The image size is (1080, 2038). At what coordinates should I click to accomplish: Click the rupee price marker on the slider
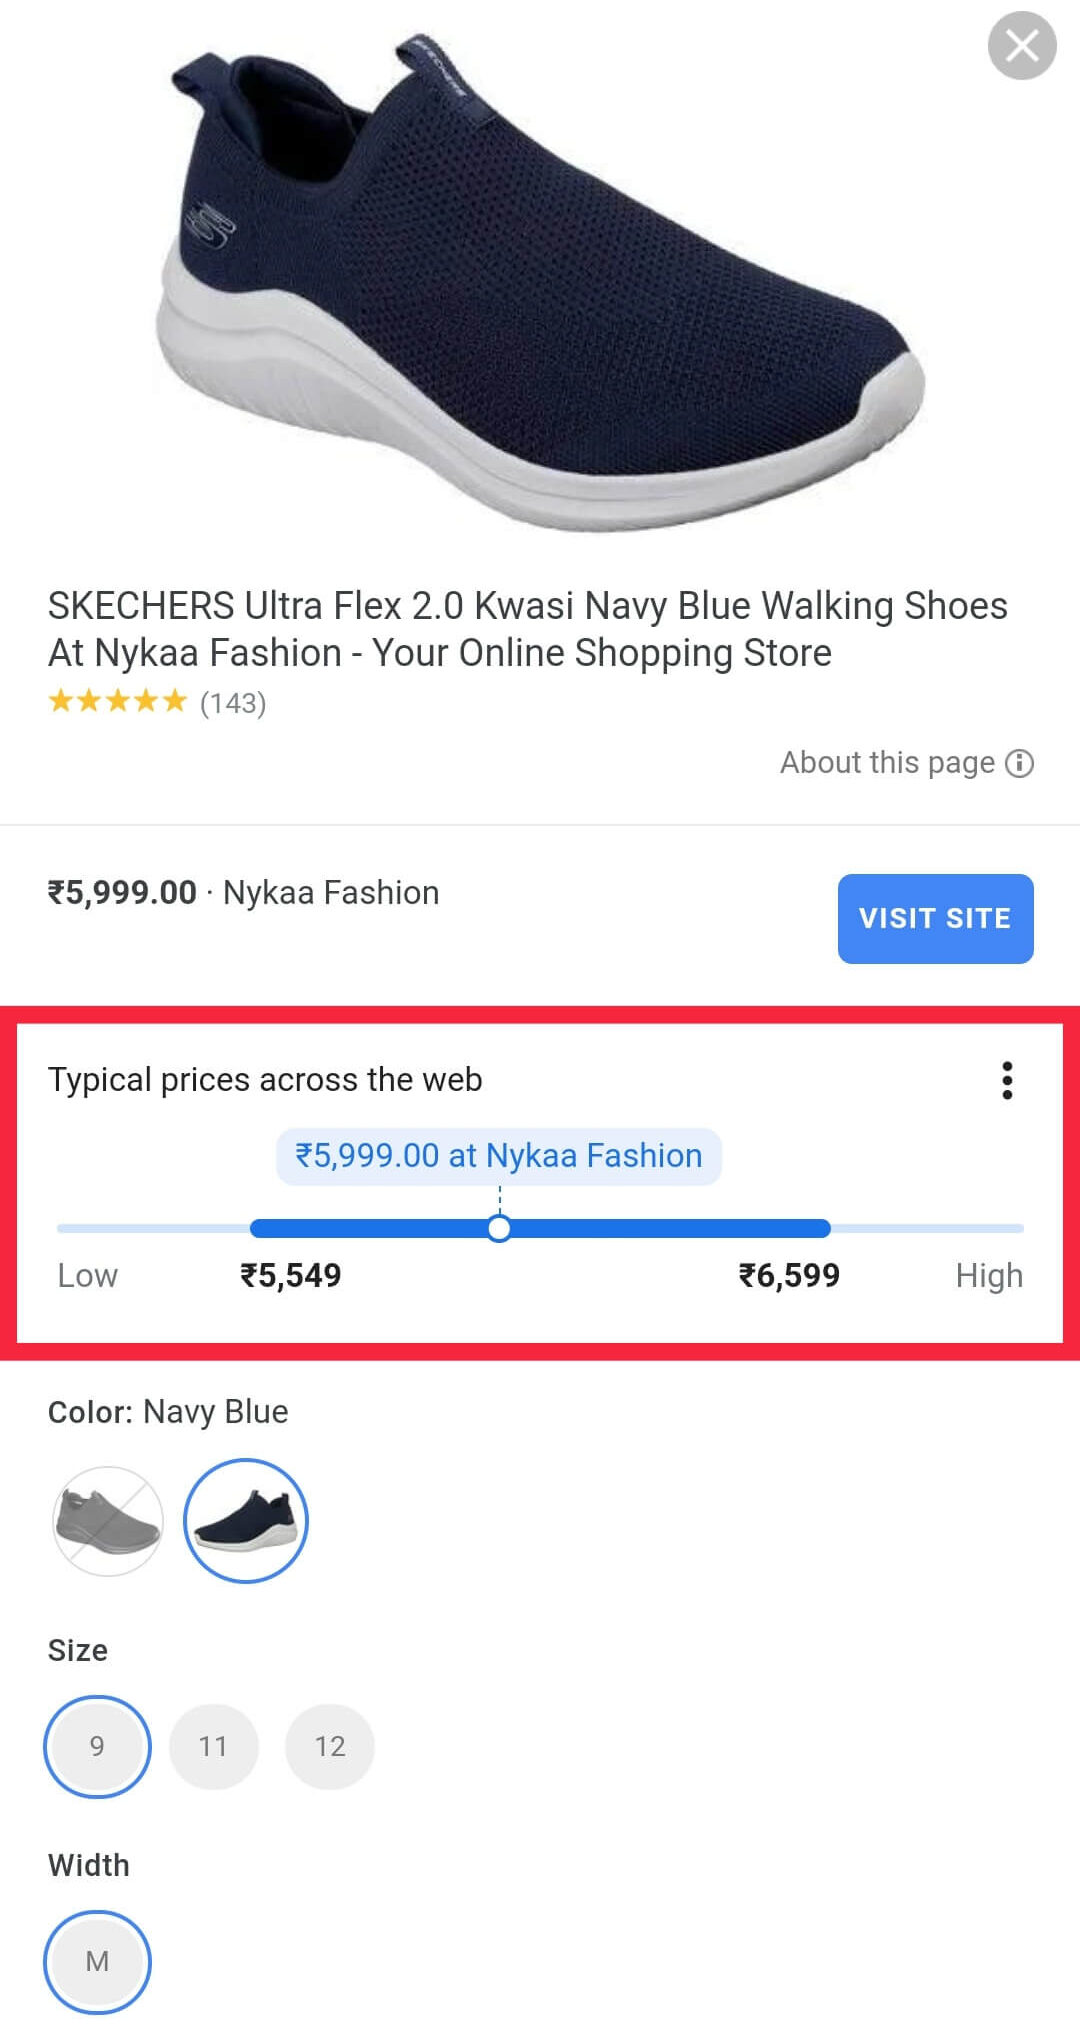498,1155
